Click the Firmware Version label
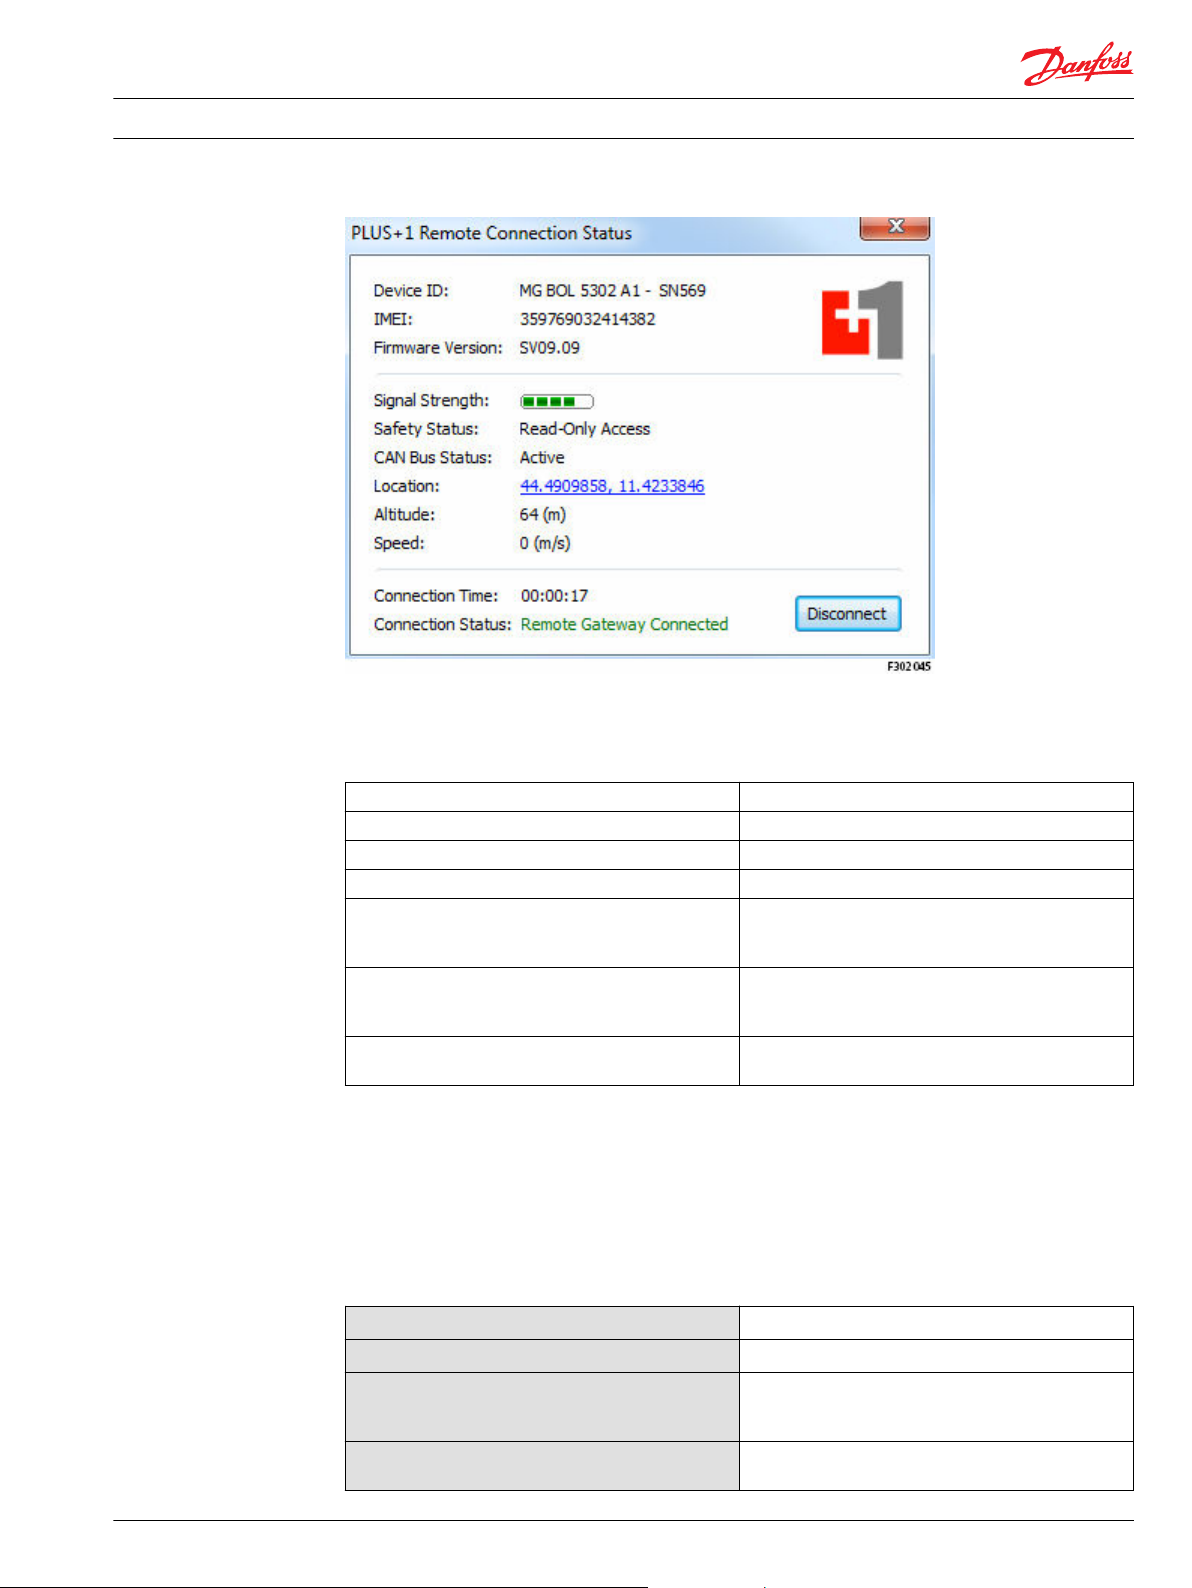1192x1588 pixels. tap(438, 348)
